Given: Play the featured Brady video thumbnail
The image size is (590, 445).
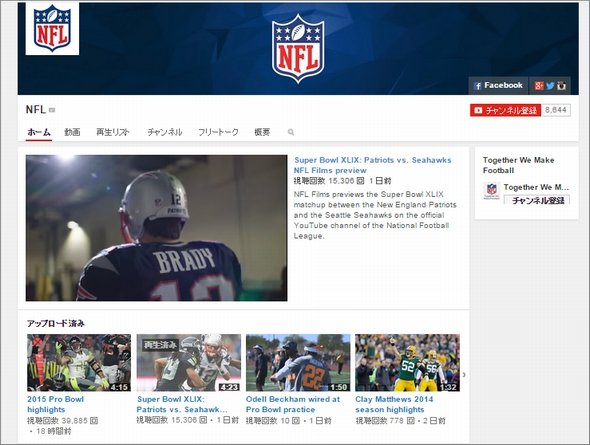Looking at the screenshot, I should (x=157, y=228).
